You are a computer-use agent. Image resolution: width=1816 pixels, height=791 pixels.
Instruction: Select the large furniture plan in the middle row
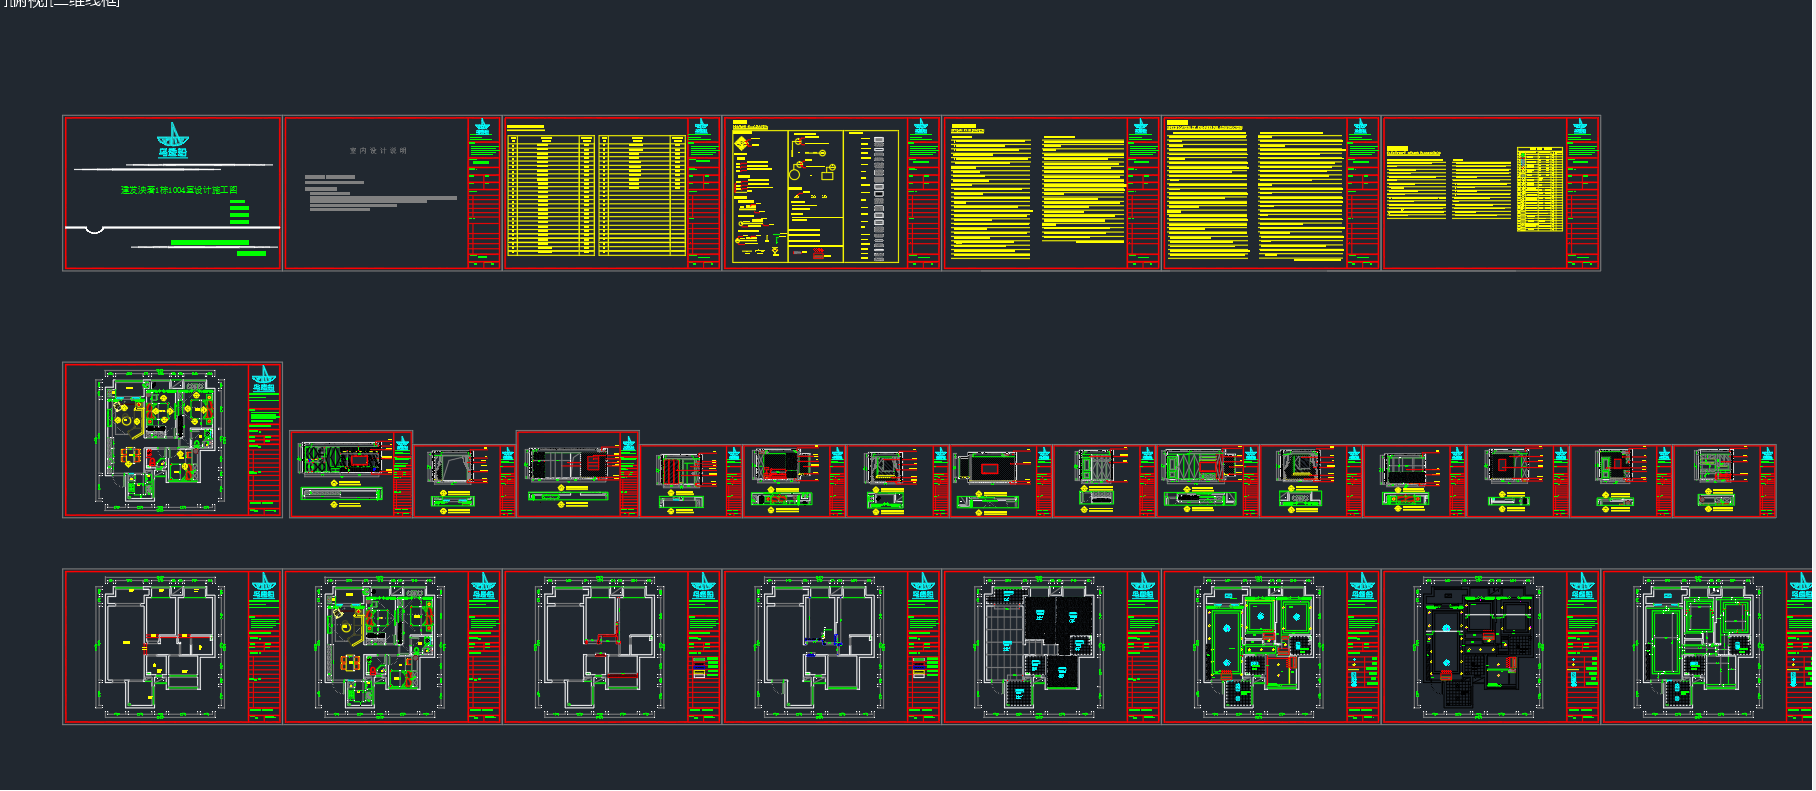160,440
